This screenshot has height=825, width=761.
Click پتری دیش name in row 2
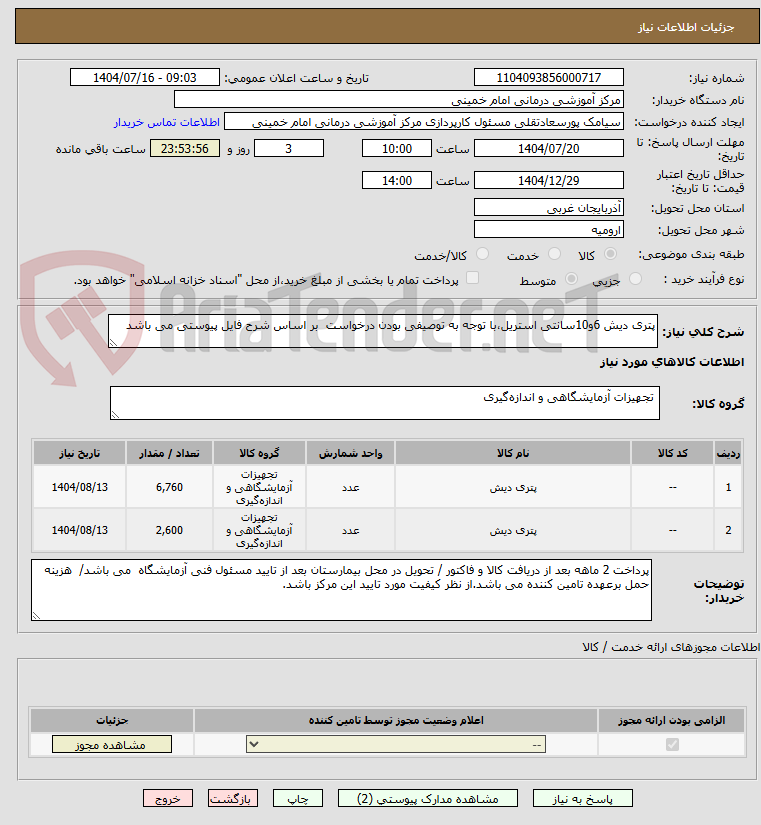click(x=513, y=530)
